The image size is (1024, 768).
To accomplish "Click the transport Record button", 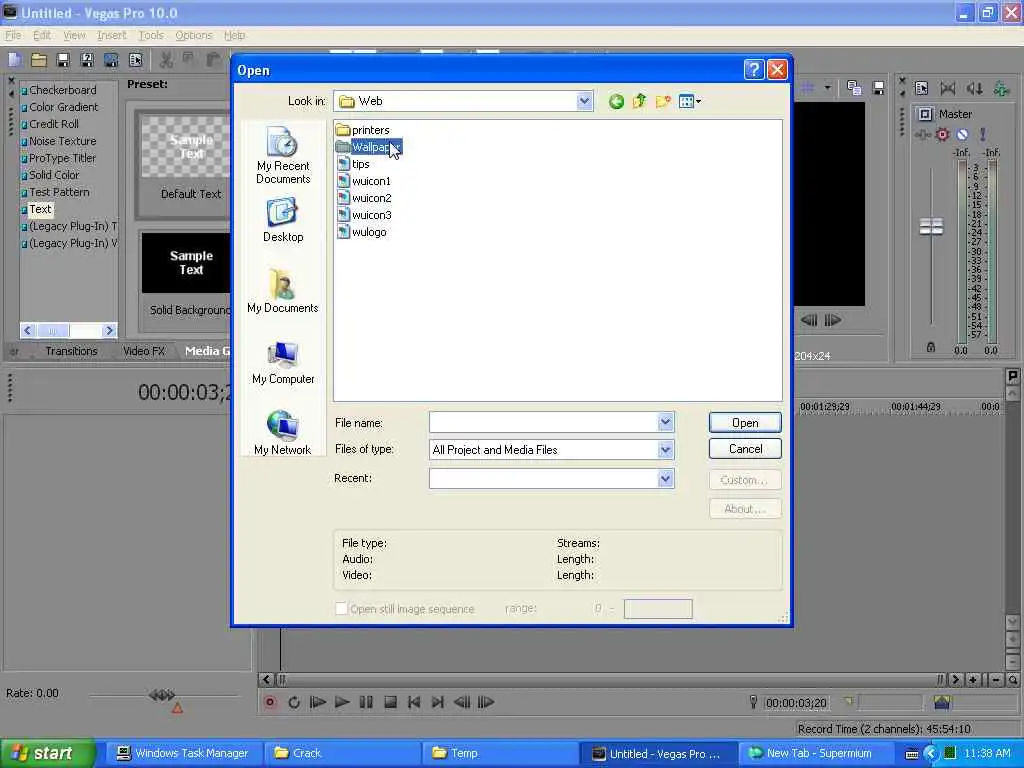I will coord(270,702).
